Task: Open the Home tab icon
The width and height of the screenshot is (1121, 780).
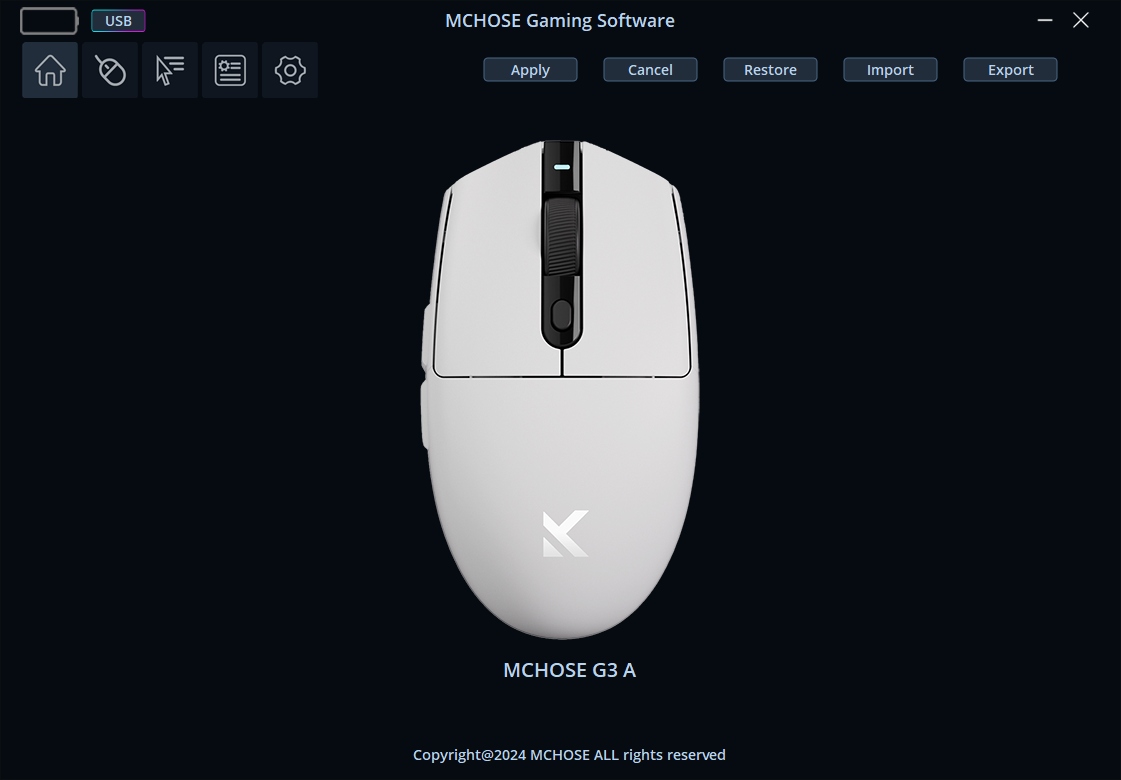Action: [50, 70]
